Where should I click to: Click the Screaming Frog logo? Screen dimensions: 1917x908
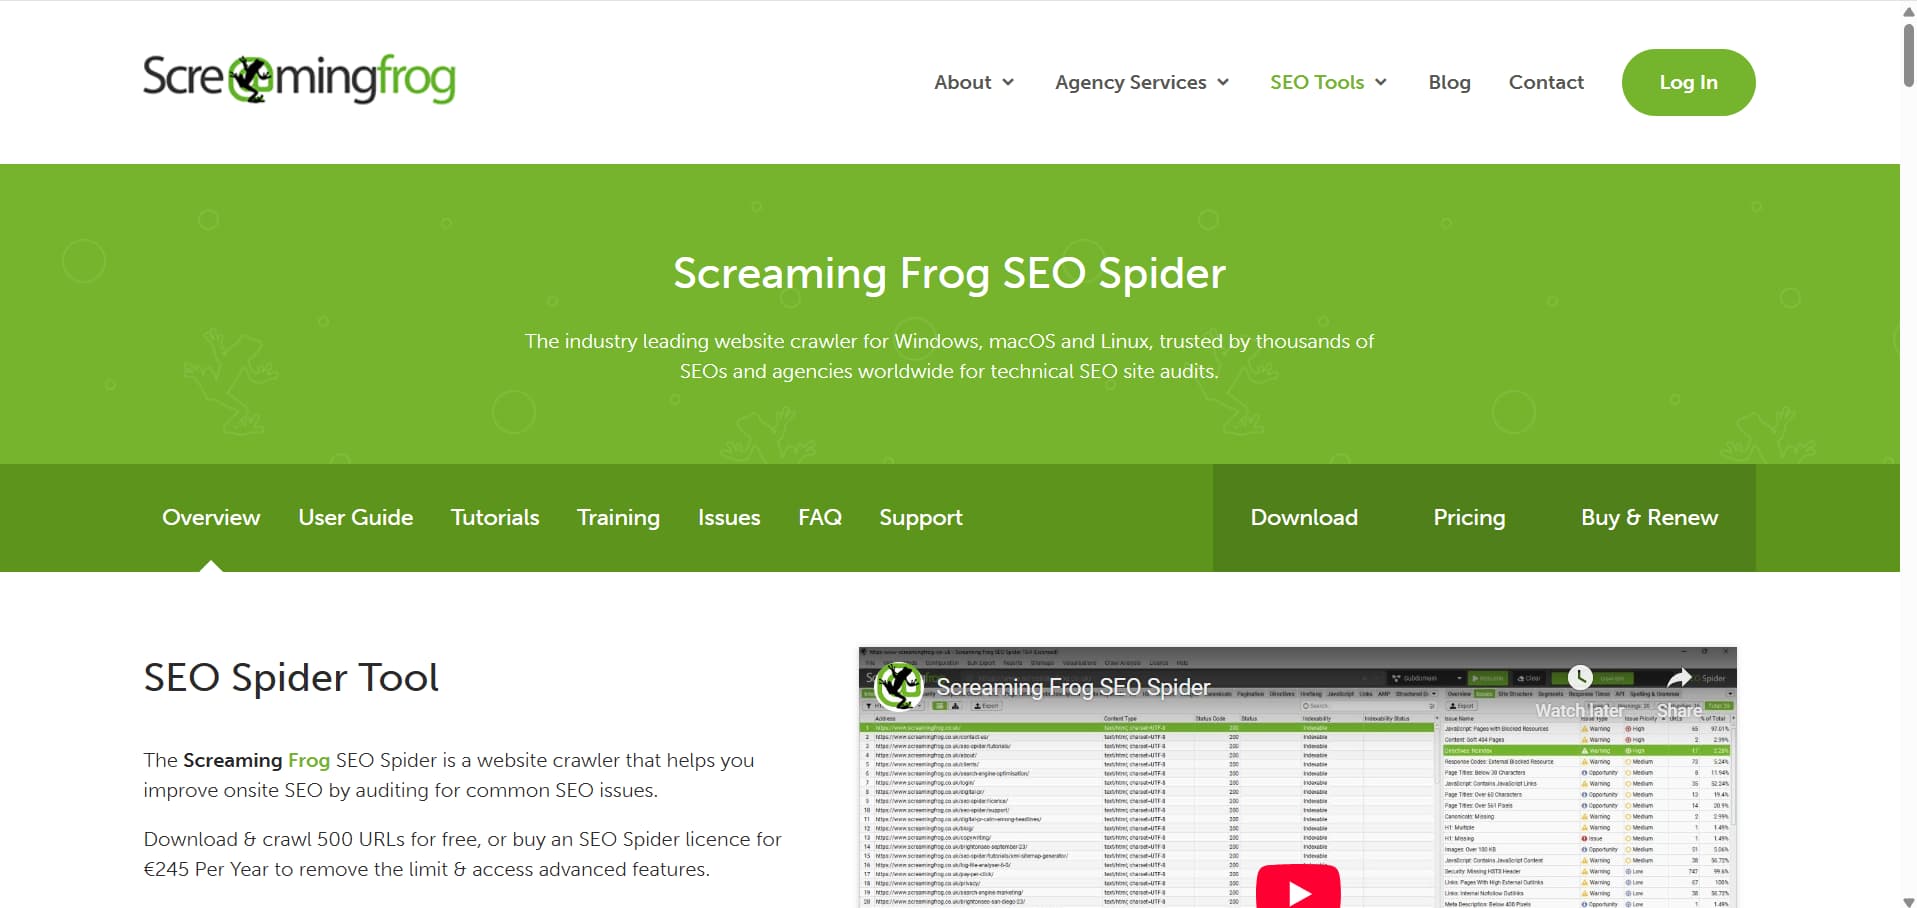299,79
